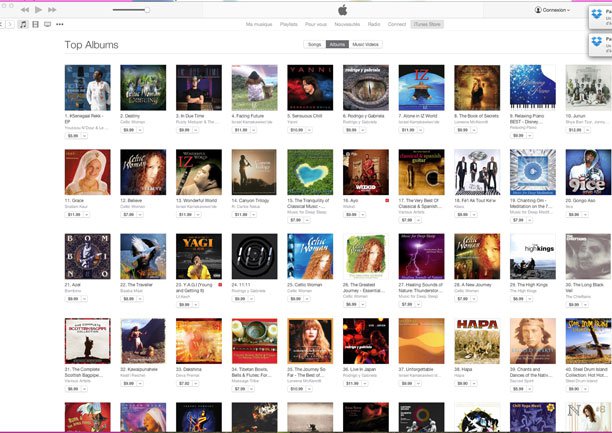This screenshot has width=612, height=433.
Task: Click the Apple logo in status area
Action: click(x=343, y=10)
